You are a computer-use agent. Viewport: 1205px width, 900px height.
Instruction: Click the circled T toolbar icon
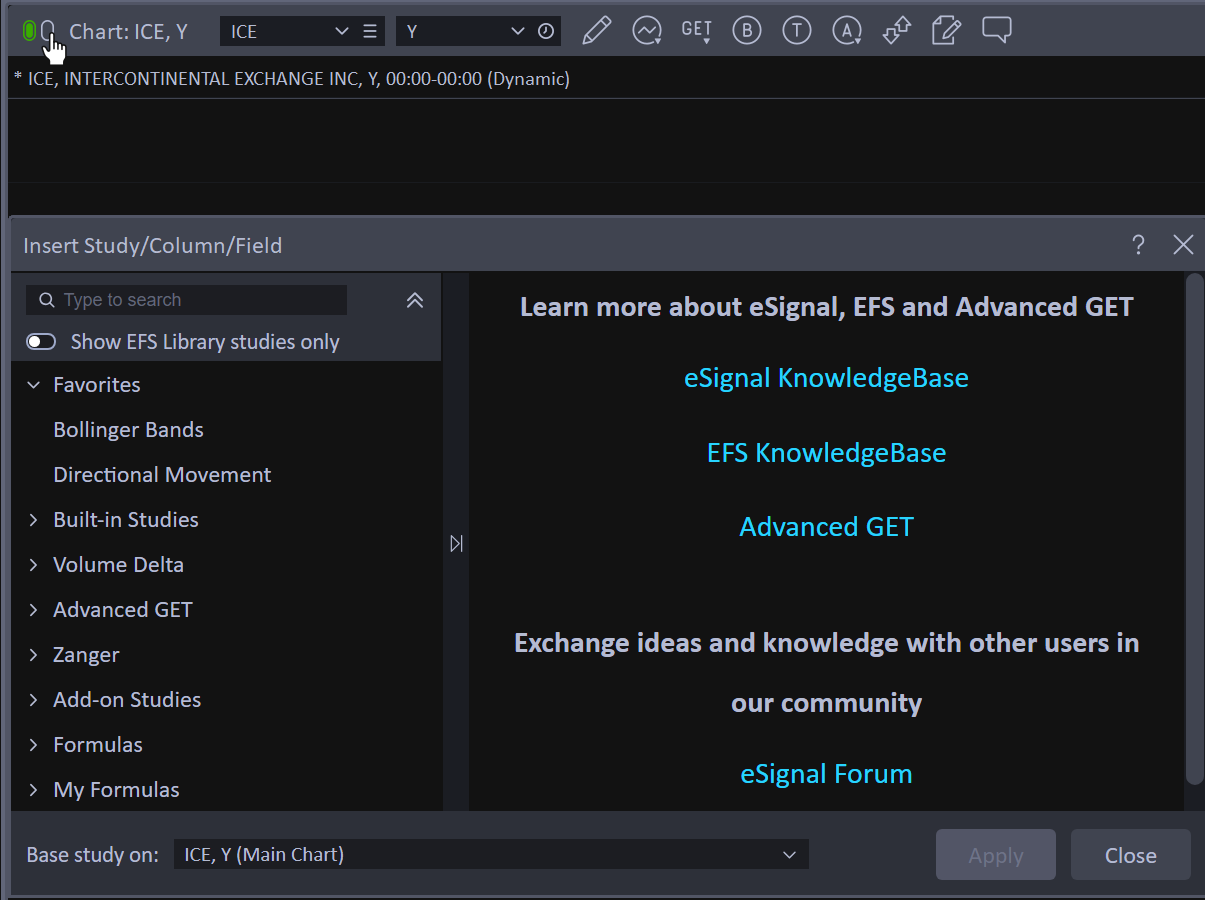(796, 31)
